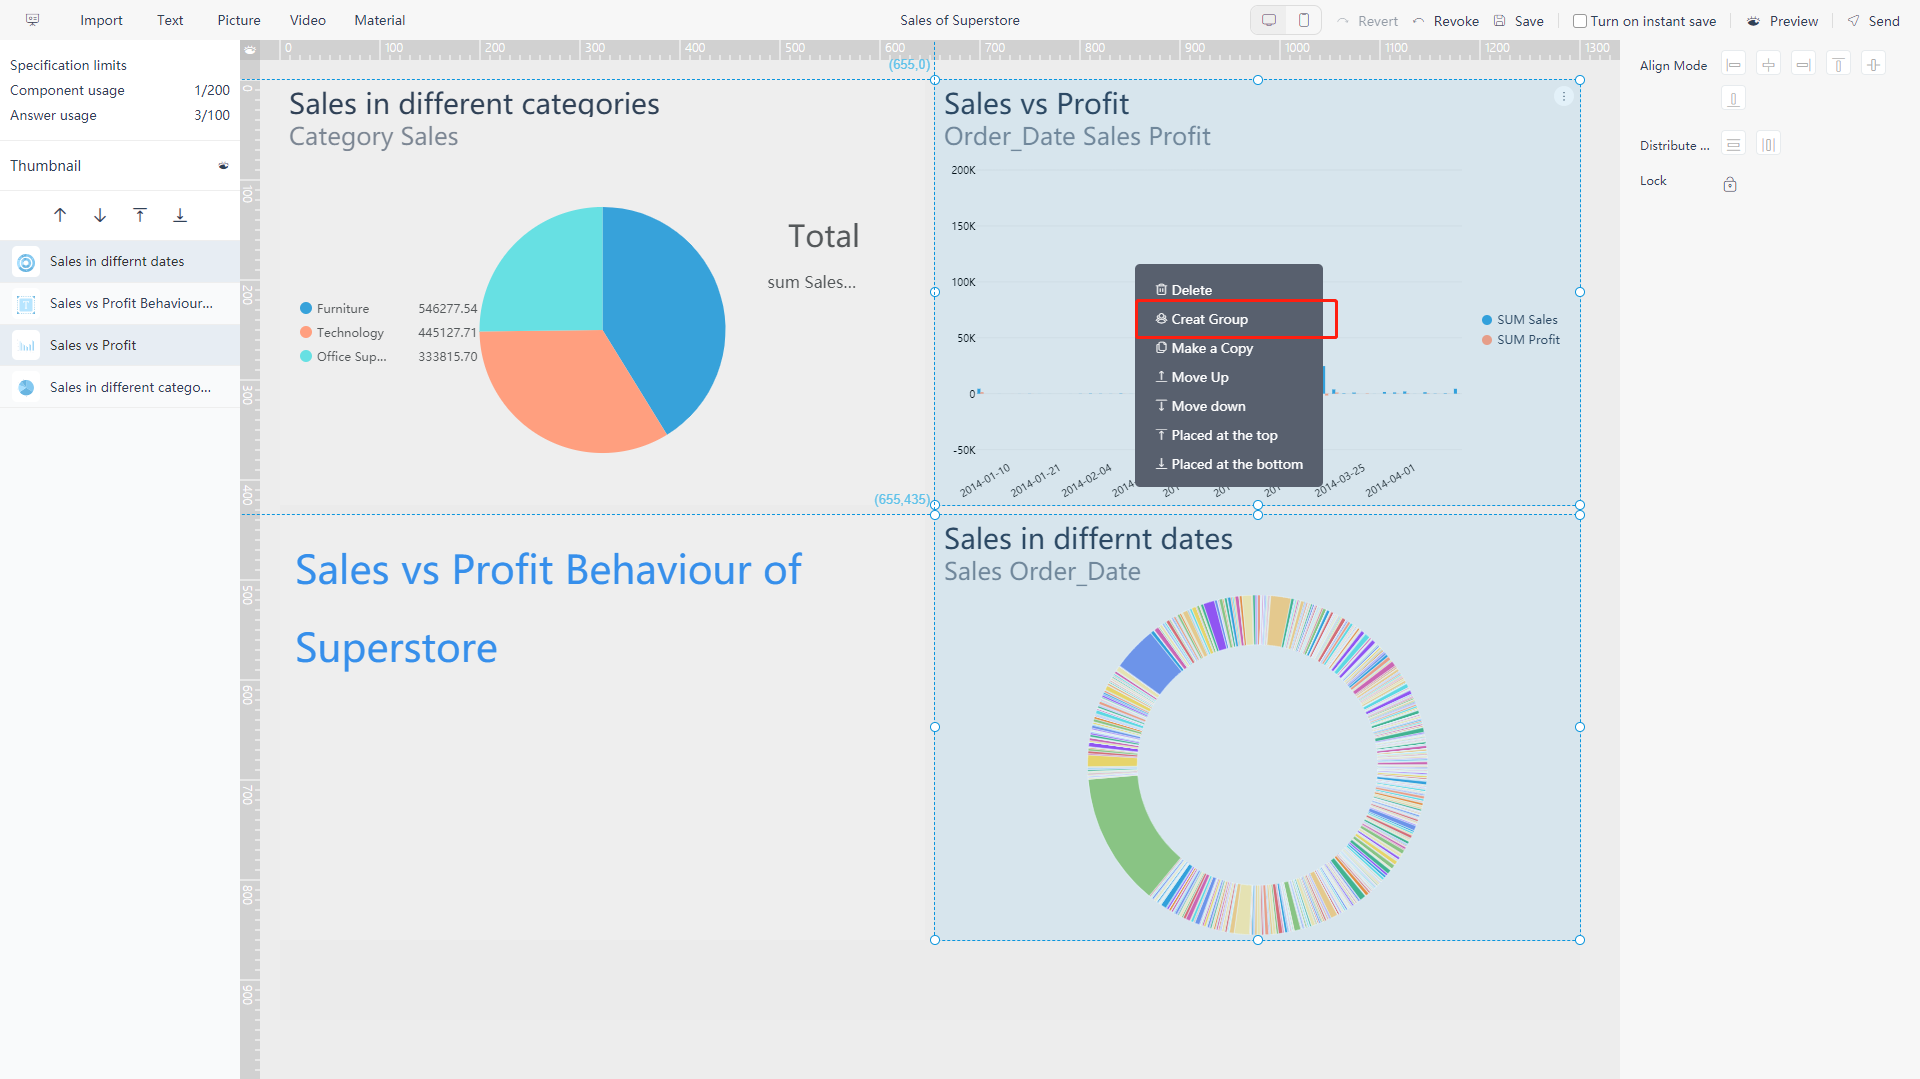The width and height of the screenshot is (1920, 1079).
Task: Toggle ruler guide visibility eye icon
Action: click(x=250, y=50)
